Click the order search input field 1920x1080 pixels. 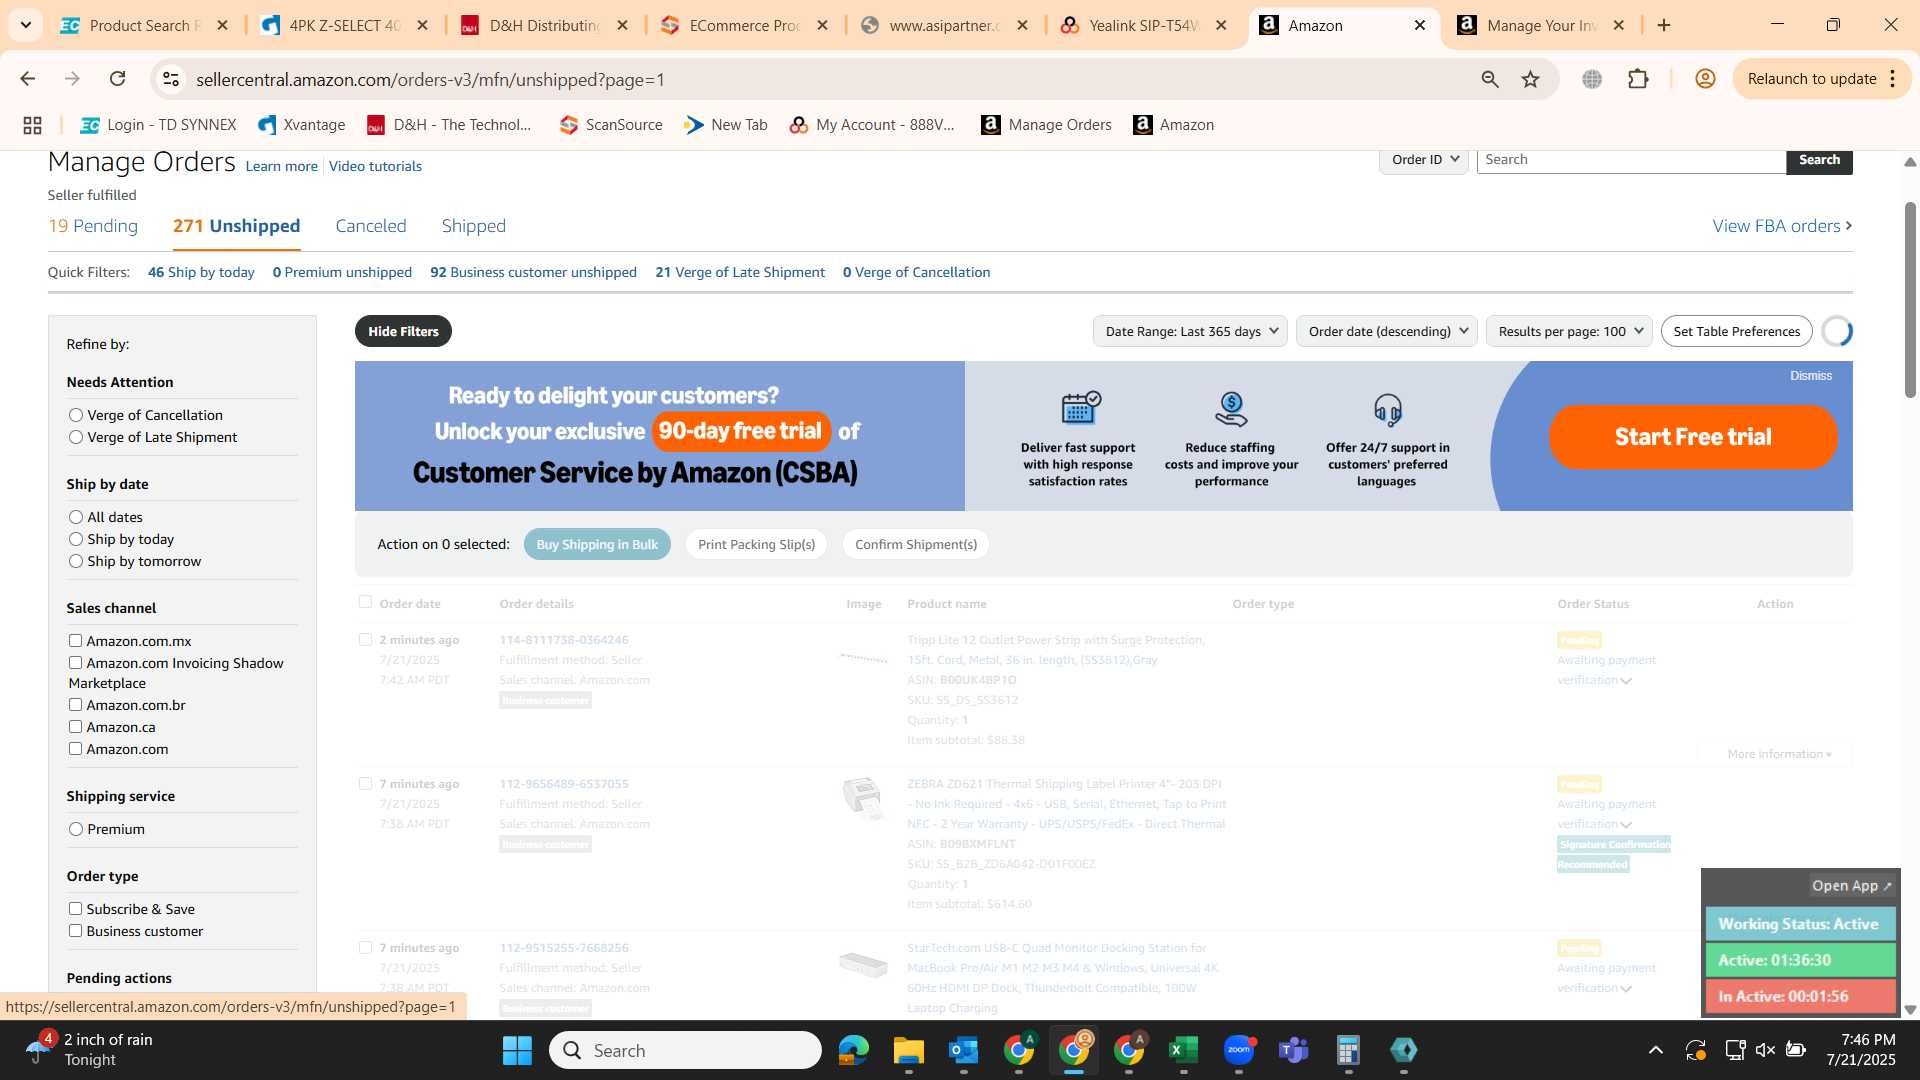point(1631,160)
